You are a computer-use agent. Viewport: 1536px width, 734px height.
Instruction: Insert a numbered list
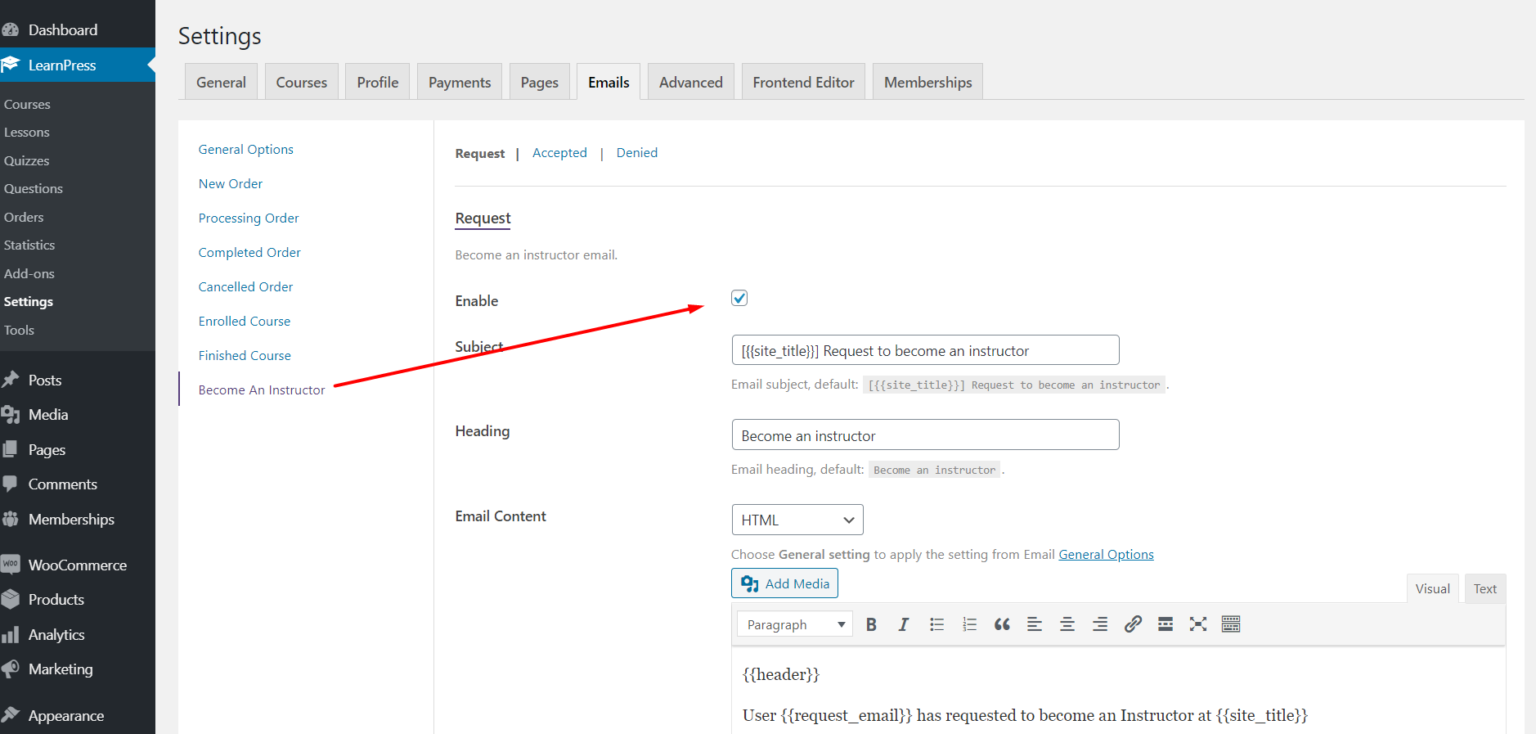(x=969, y=623)
